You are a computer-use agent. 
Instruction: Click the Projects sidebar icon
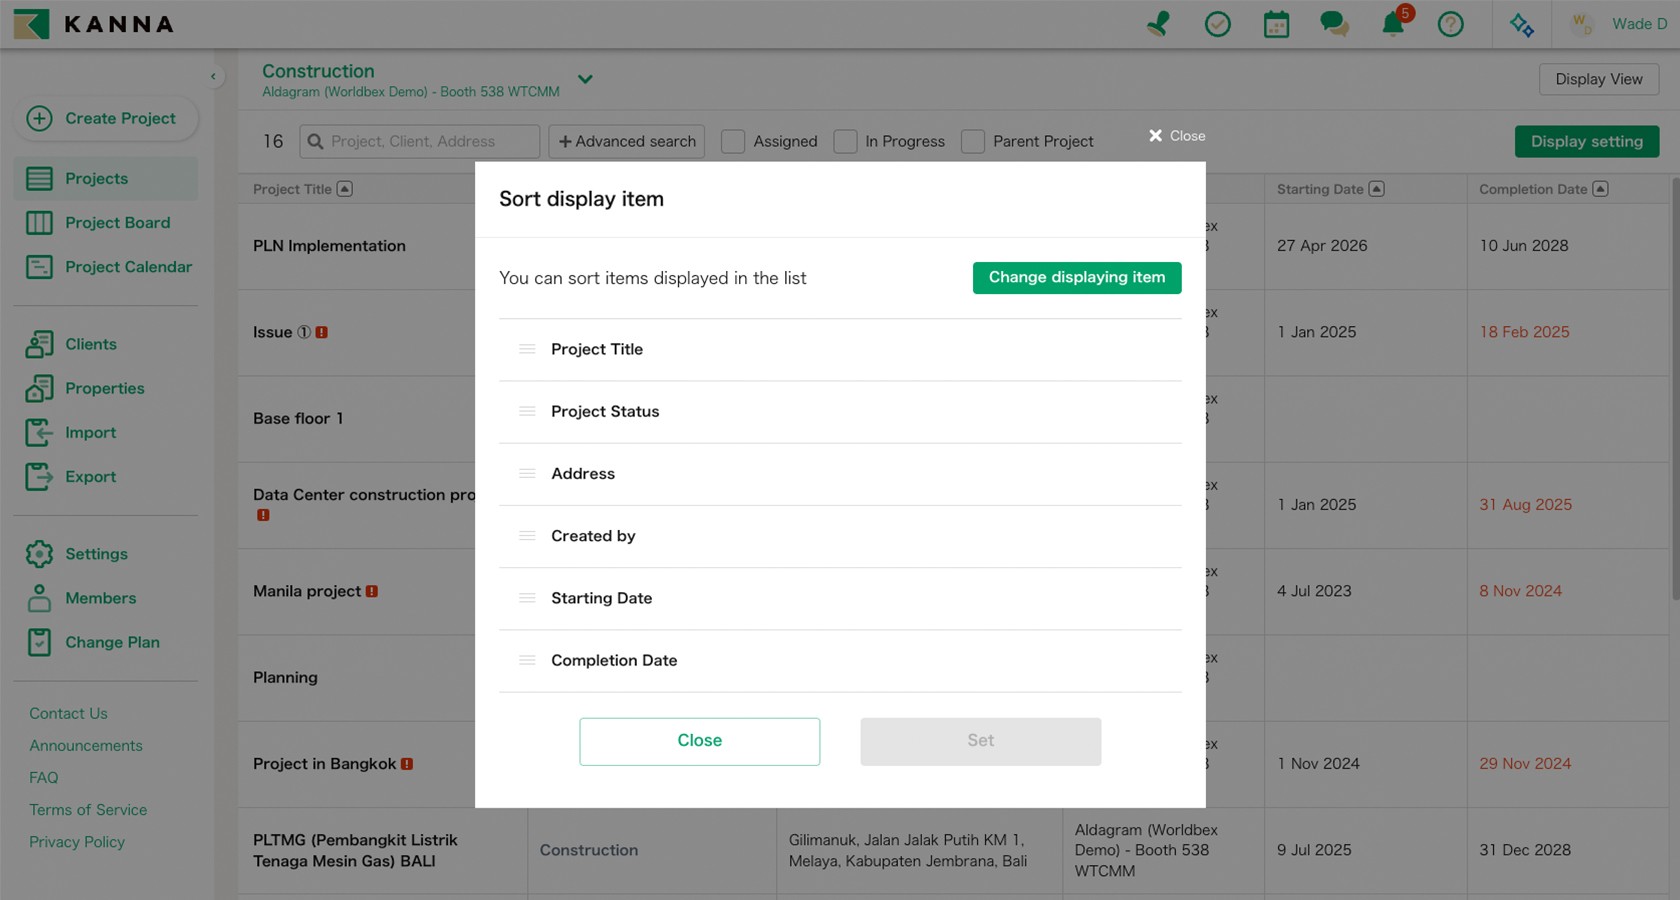pyautogui.click(x=39, y=178)
